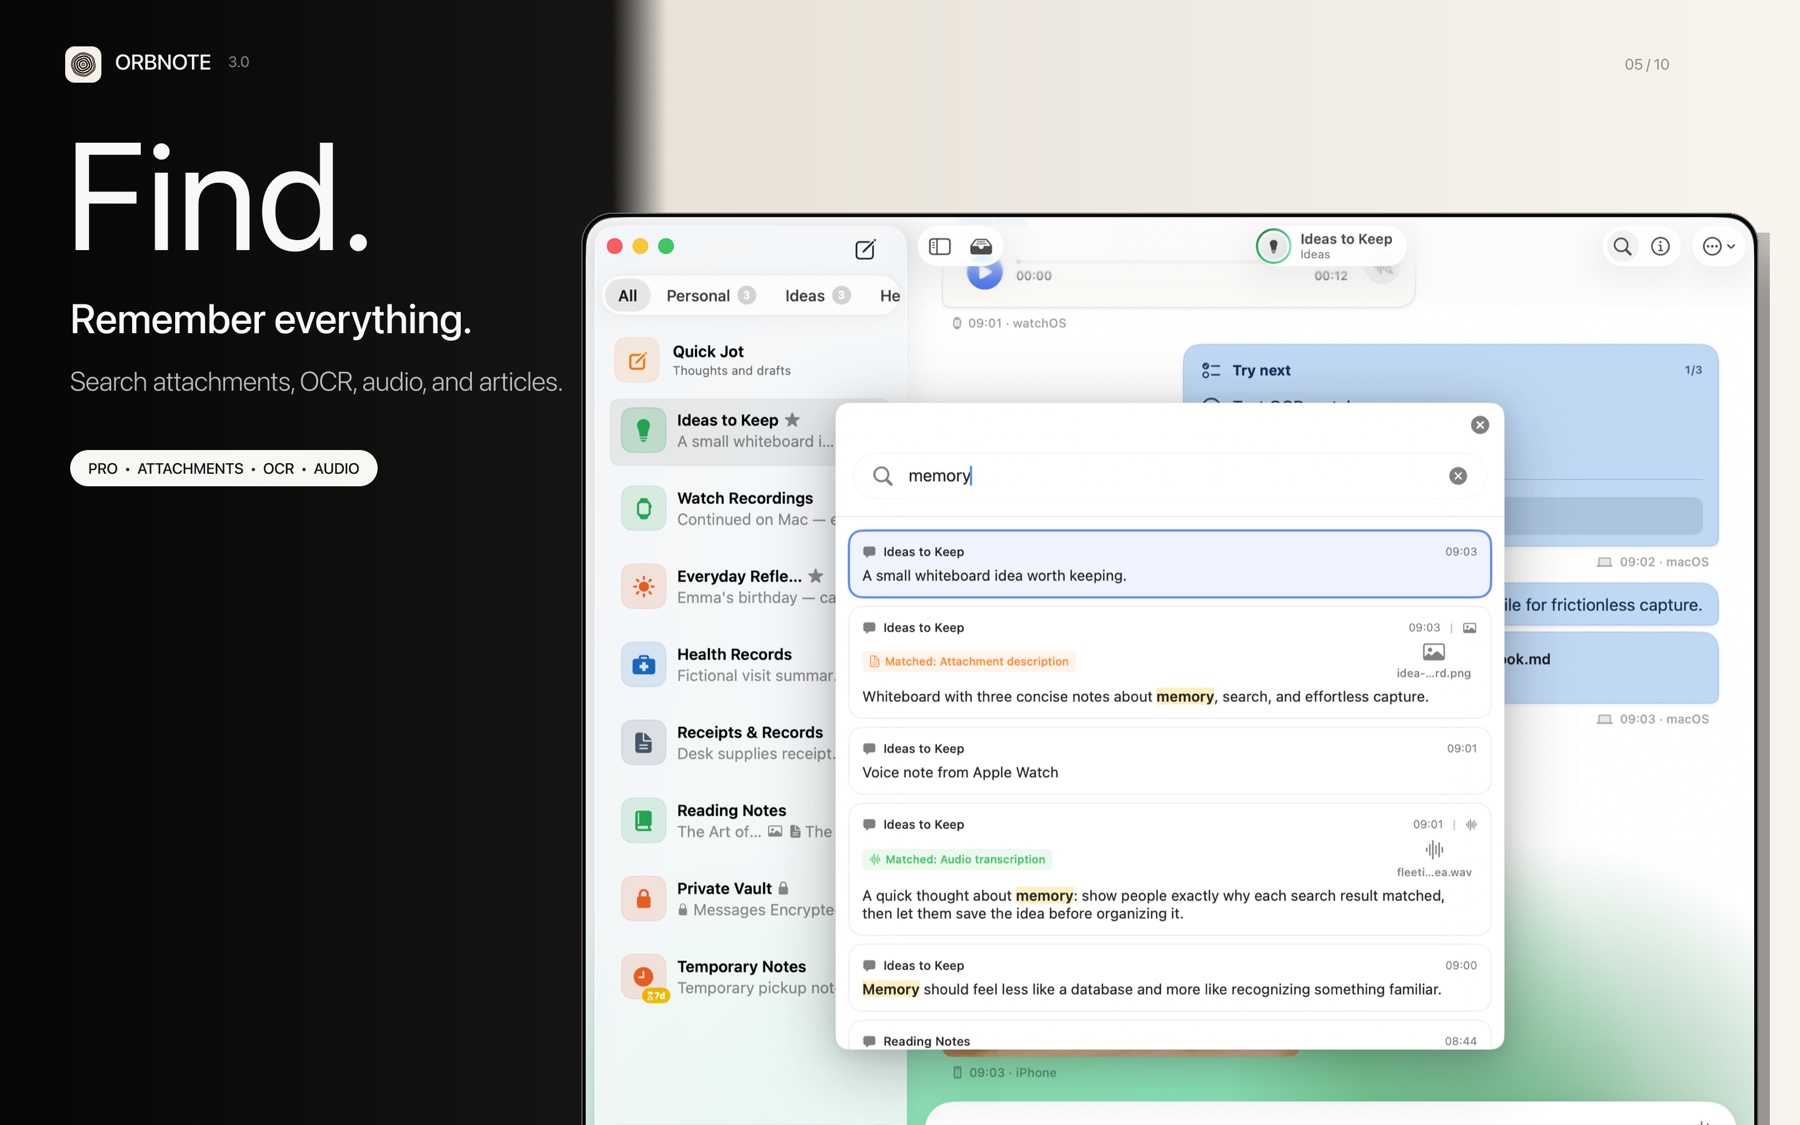Switch to the Ideas tab
This screenshot has width=1800, height=1125.
click(817, 296)
